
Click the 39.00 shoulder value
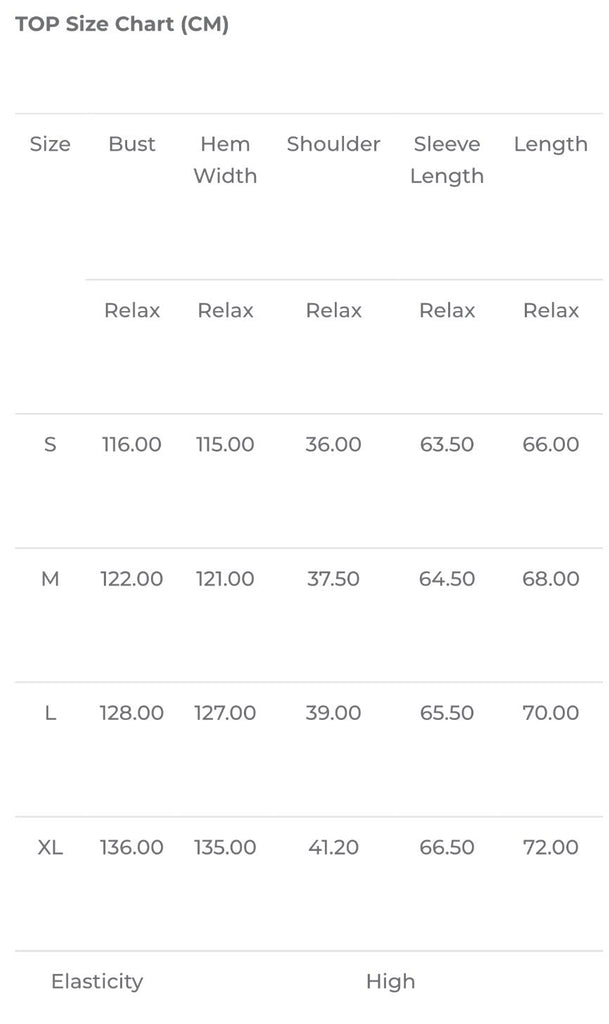click(333, 713)
